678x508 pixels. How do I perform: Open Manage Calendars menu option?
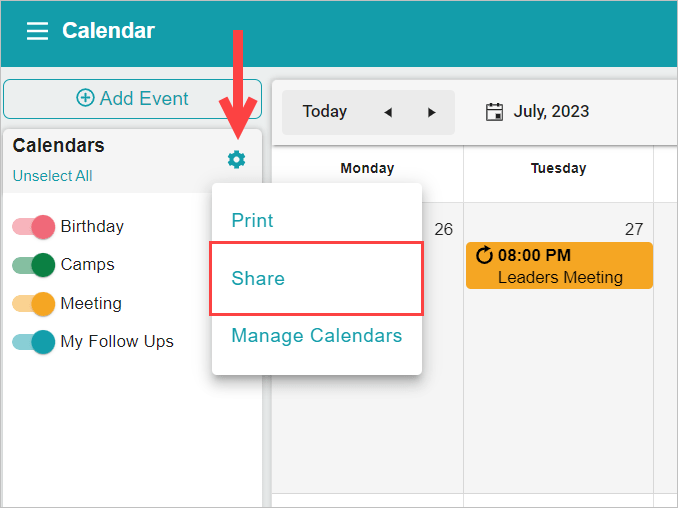click(x=317, y=336)
